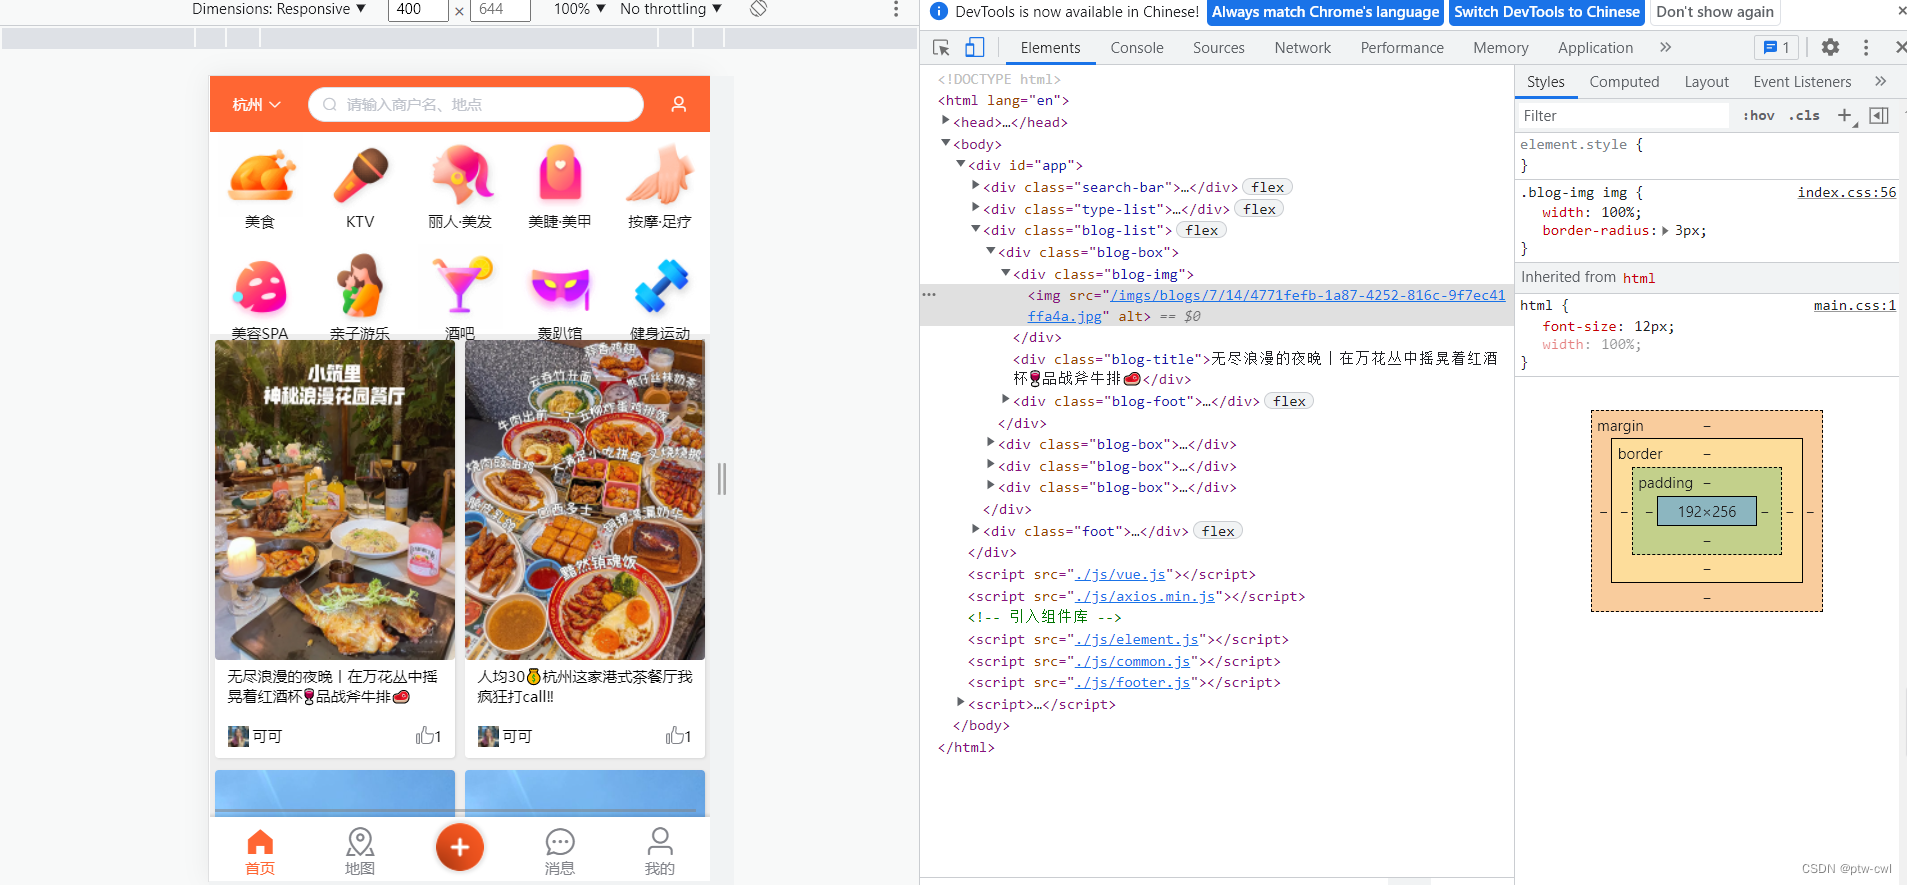The image size is (1907, 885).
Task: Open the Layout sidebar tab
Action: click(1706, 82)
